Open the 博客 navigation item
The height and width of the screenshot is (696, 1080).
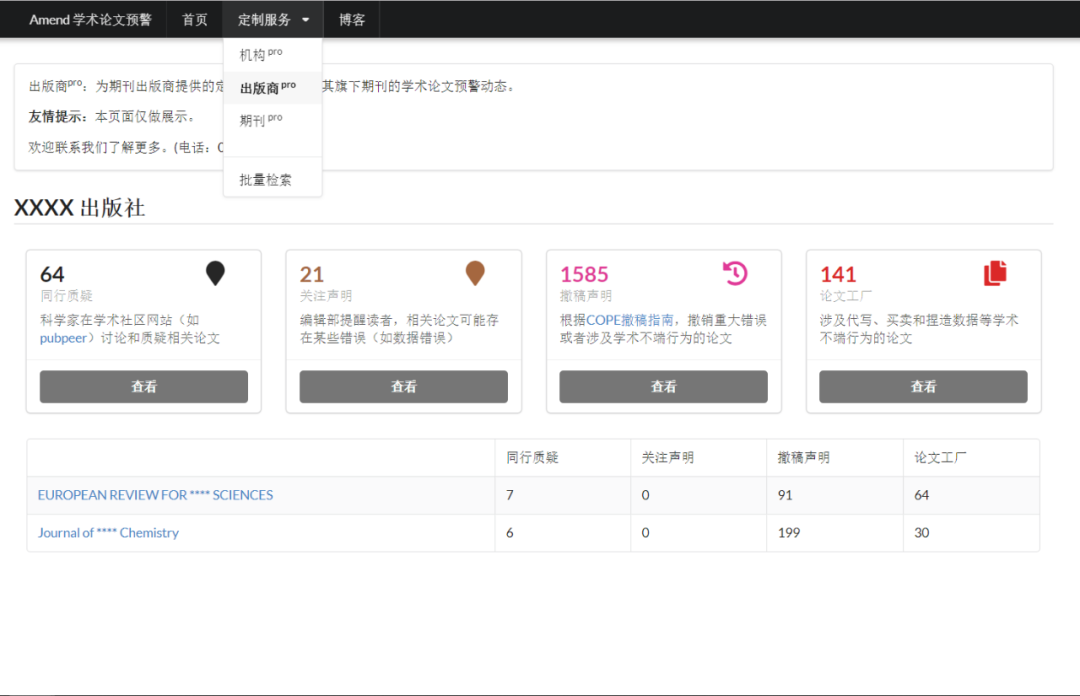(352, 20)
